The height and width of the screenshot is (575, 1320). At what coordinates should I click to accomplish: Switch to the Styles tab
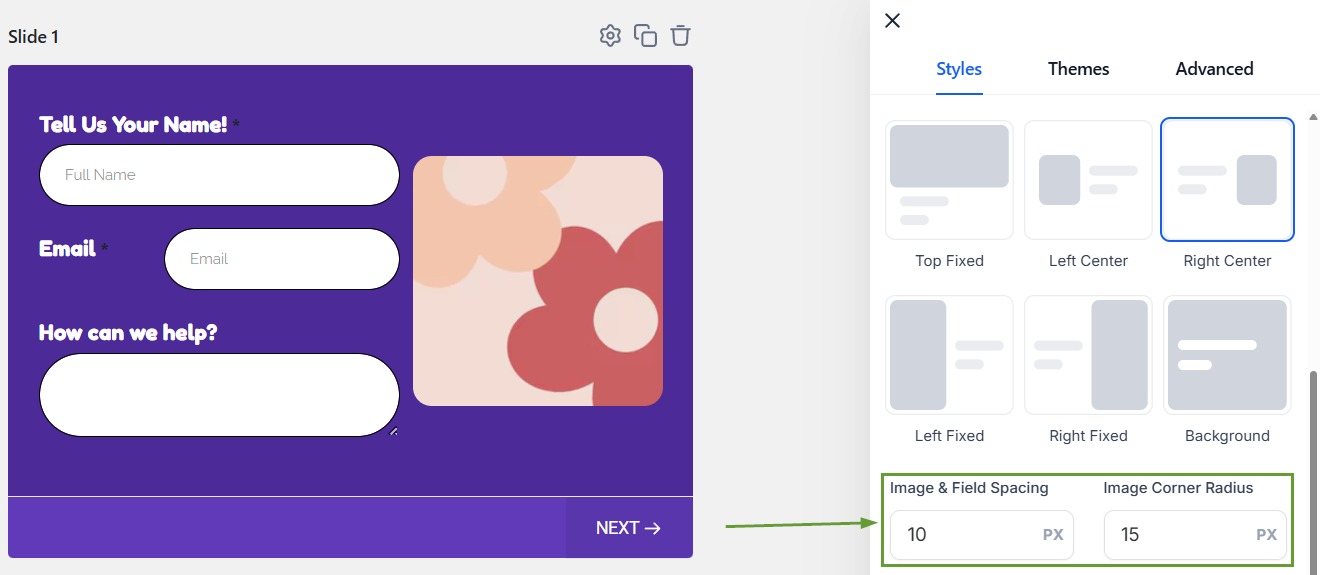pos(959,69)
